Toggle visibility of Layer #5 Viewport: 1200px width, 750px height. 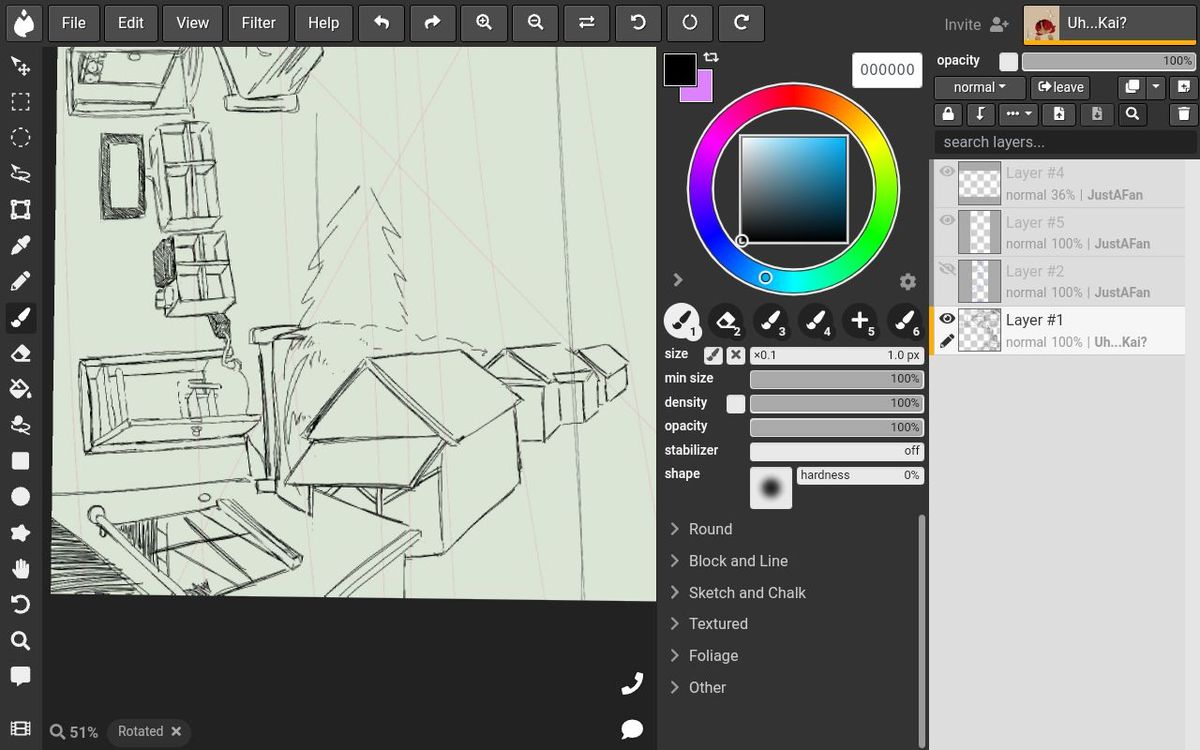coord(946,220)
